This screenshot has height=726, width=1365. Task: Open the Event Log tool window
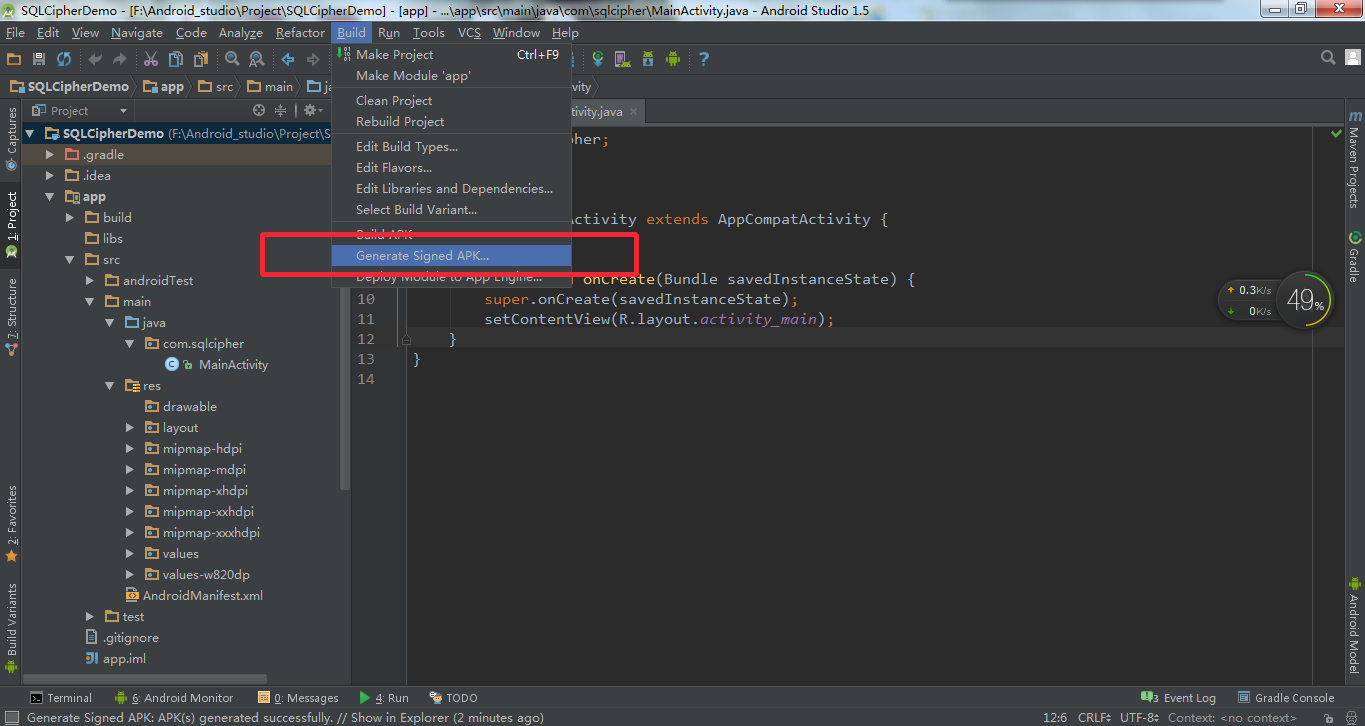1179,698
